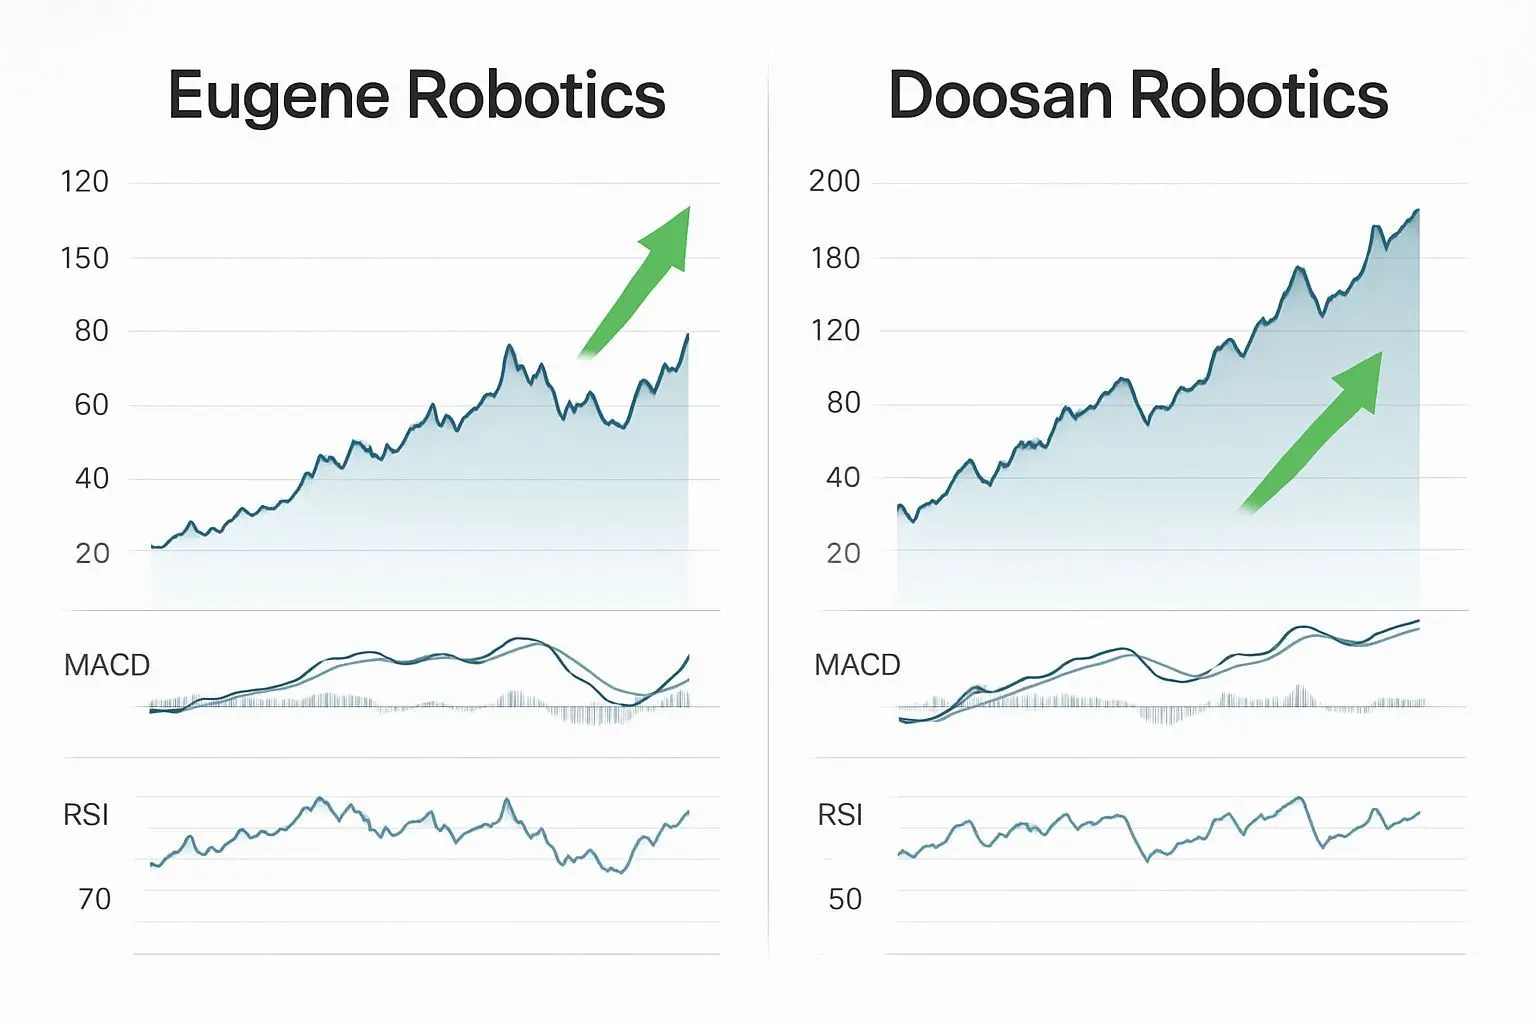Click the RSI 70 level label
This screenshot has width=1536, height=1024.
point(95,899)
